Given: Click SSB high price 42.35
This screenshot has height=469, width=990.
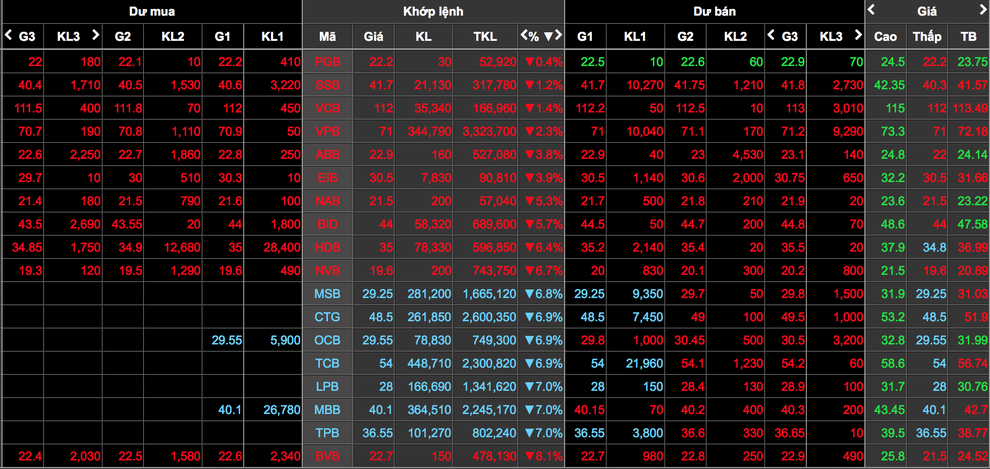Looking at the screenshot, I should (889, 85).
